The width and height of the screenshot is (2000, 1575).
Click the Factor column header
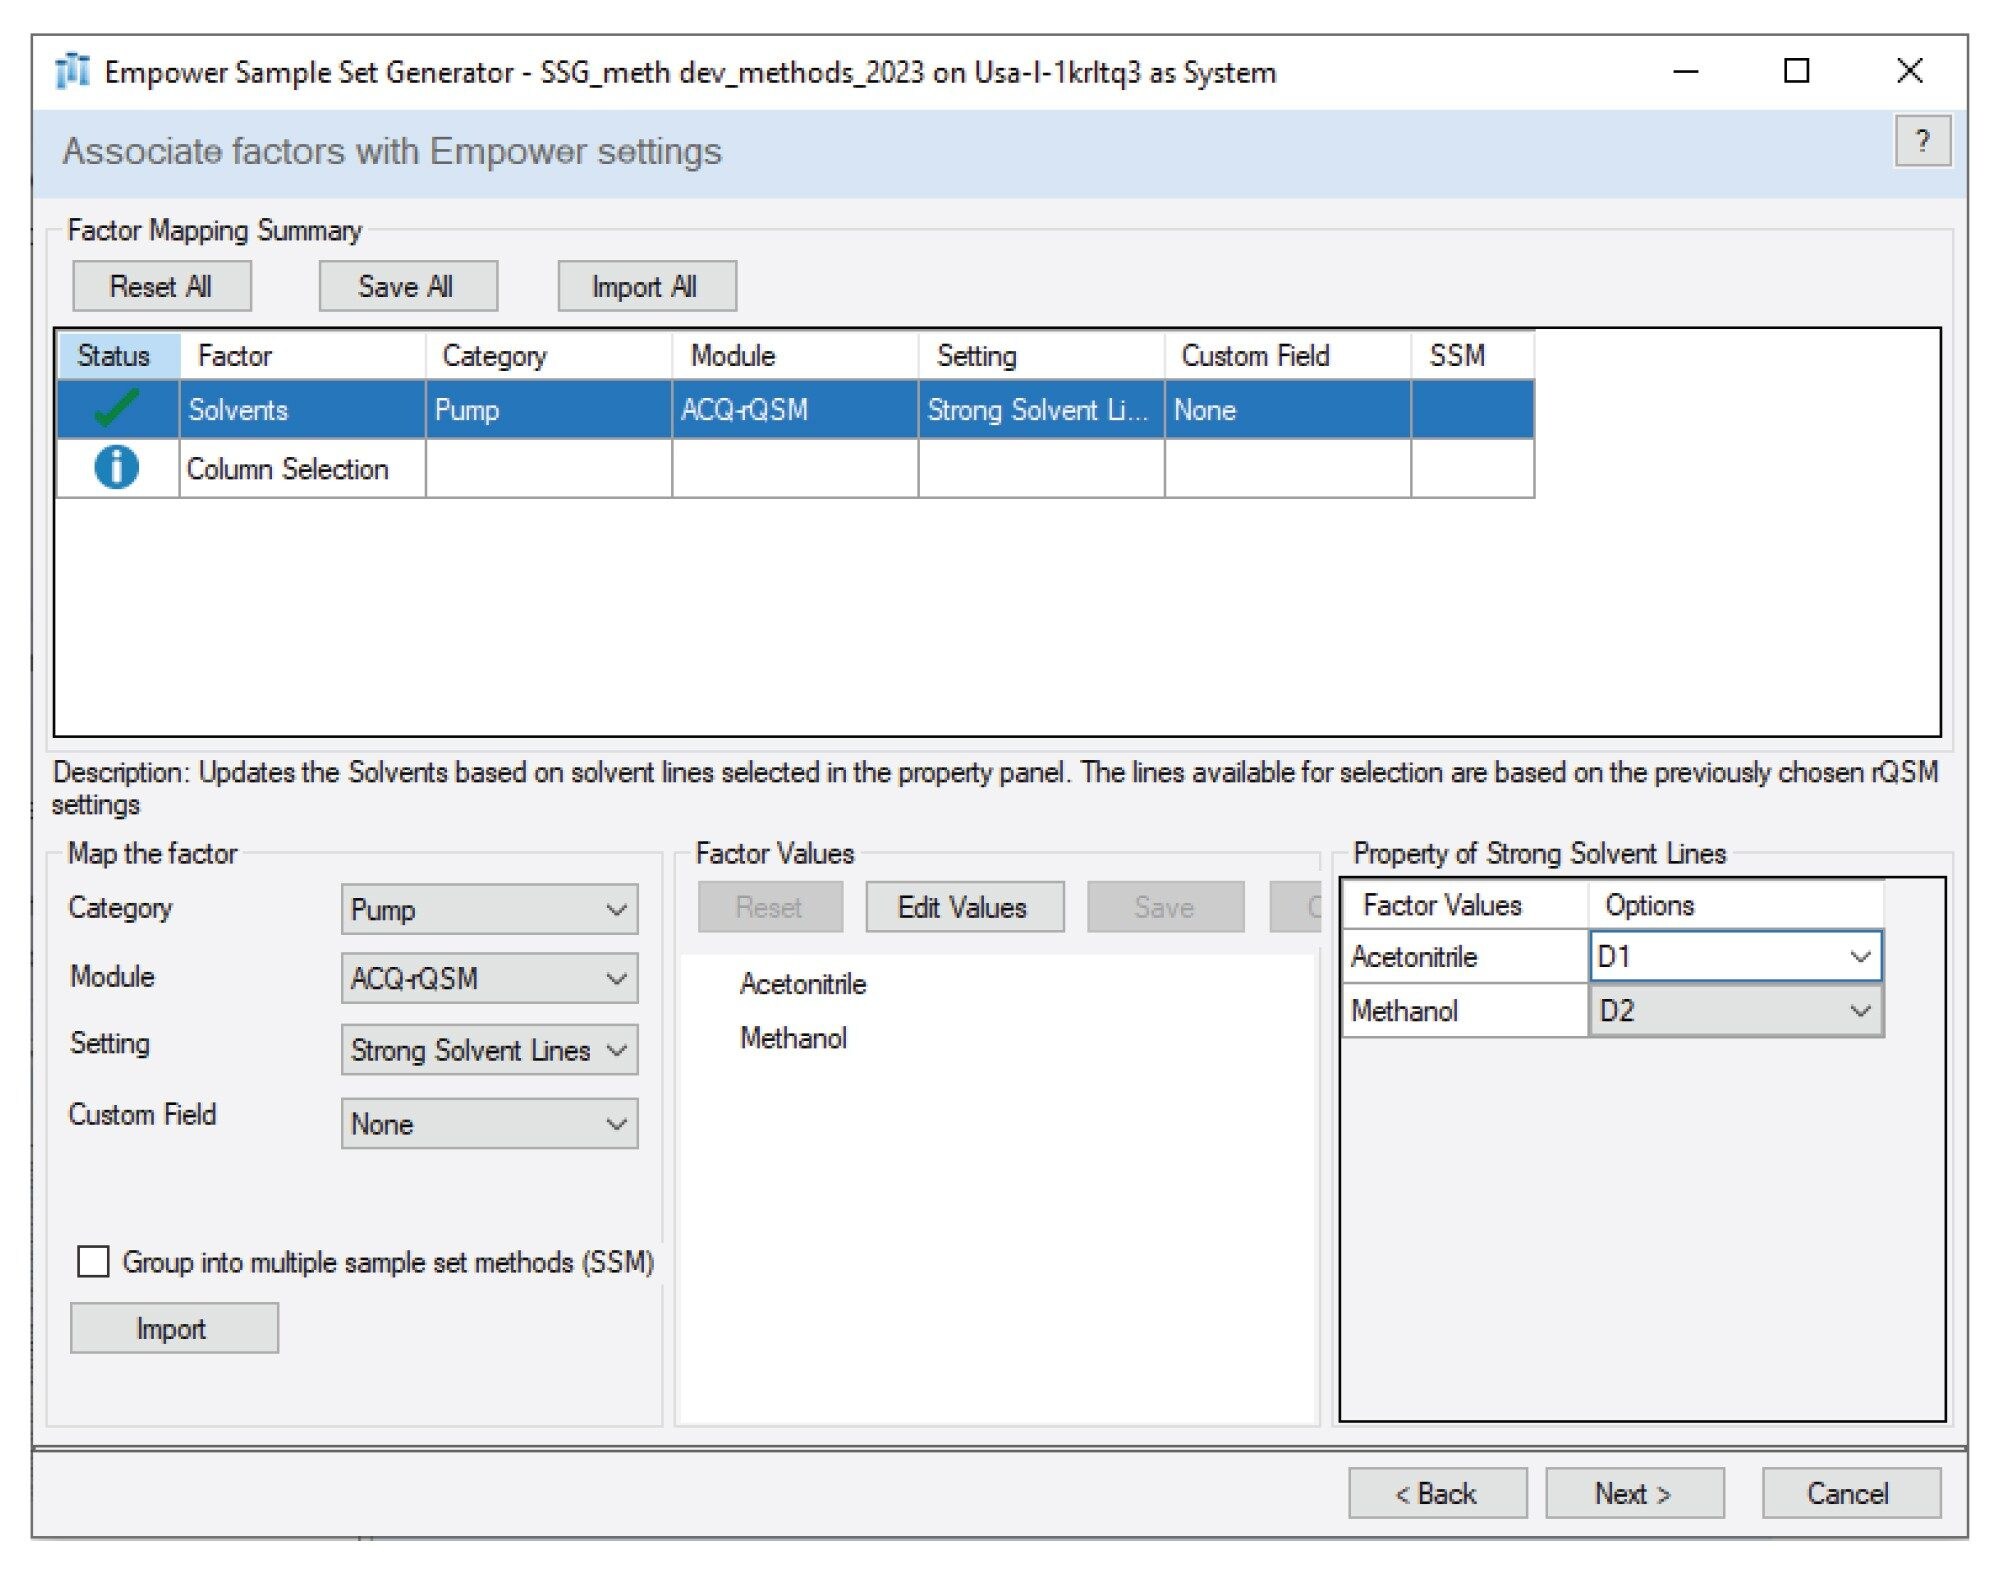pos(303,355)
